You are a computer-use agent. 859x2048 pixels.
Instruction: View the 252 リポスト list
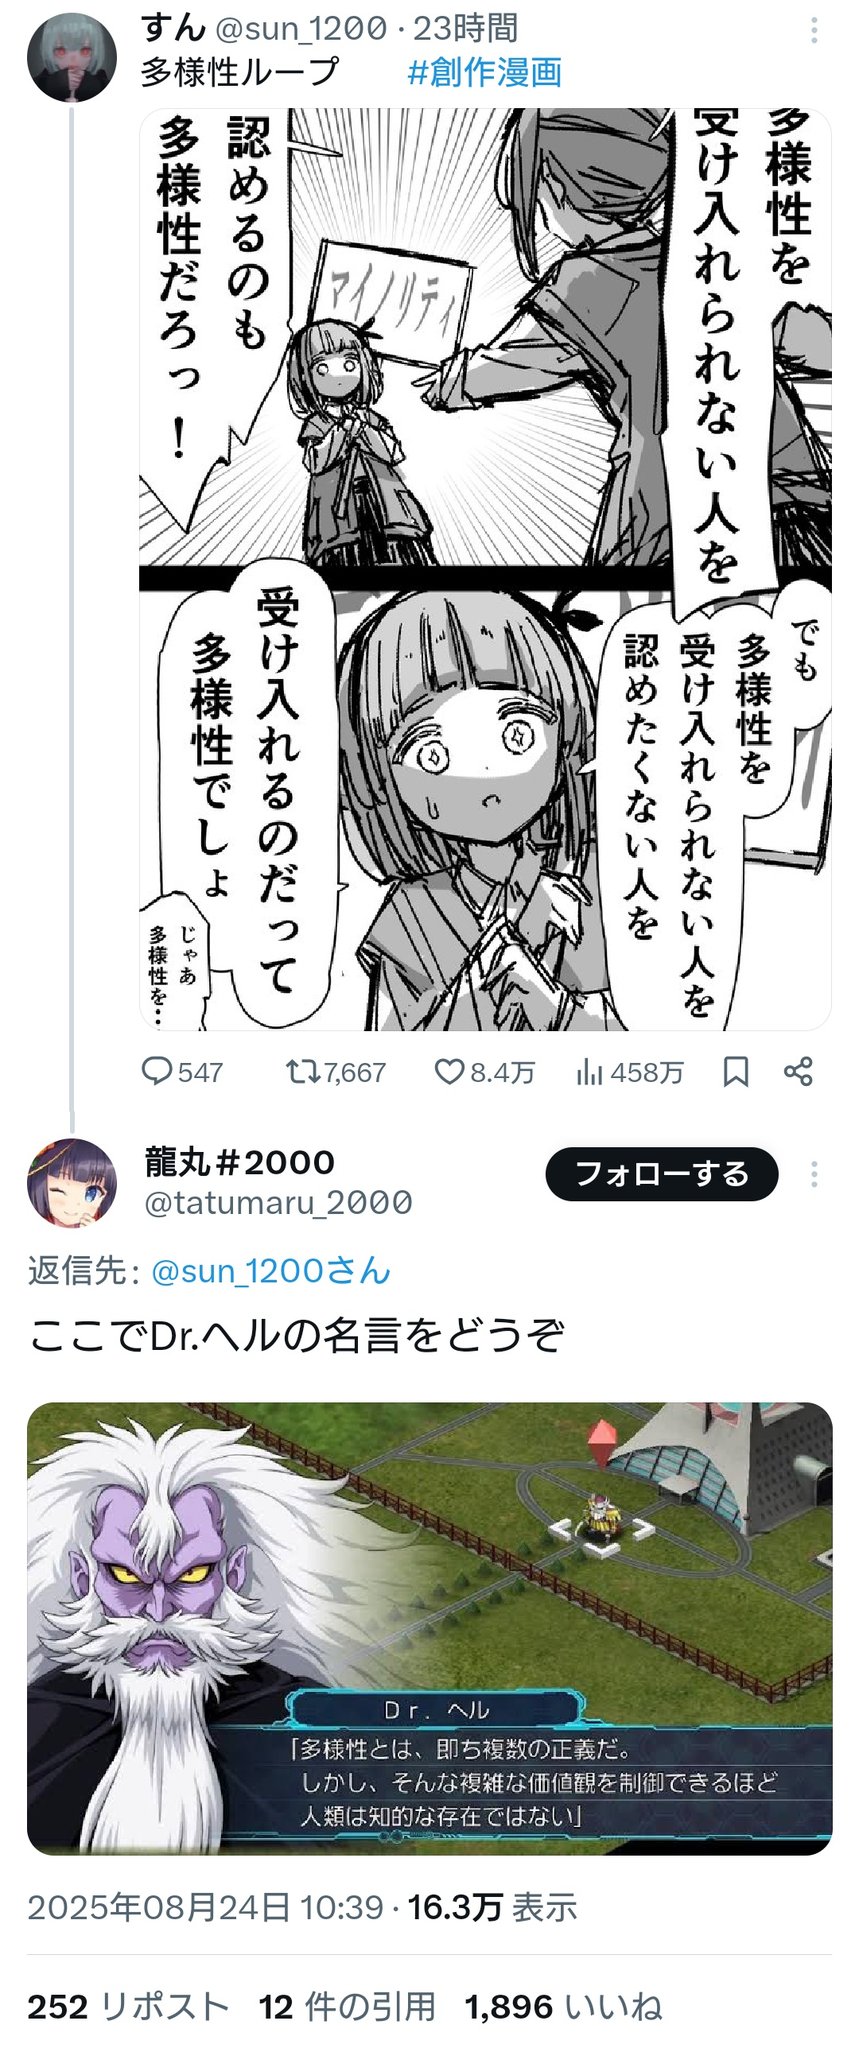coord(128,2007)
